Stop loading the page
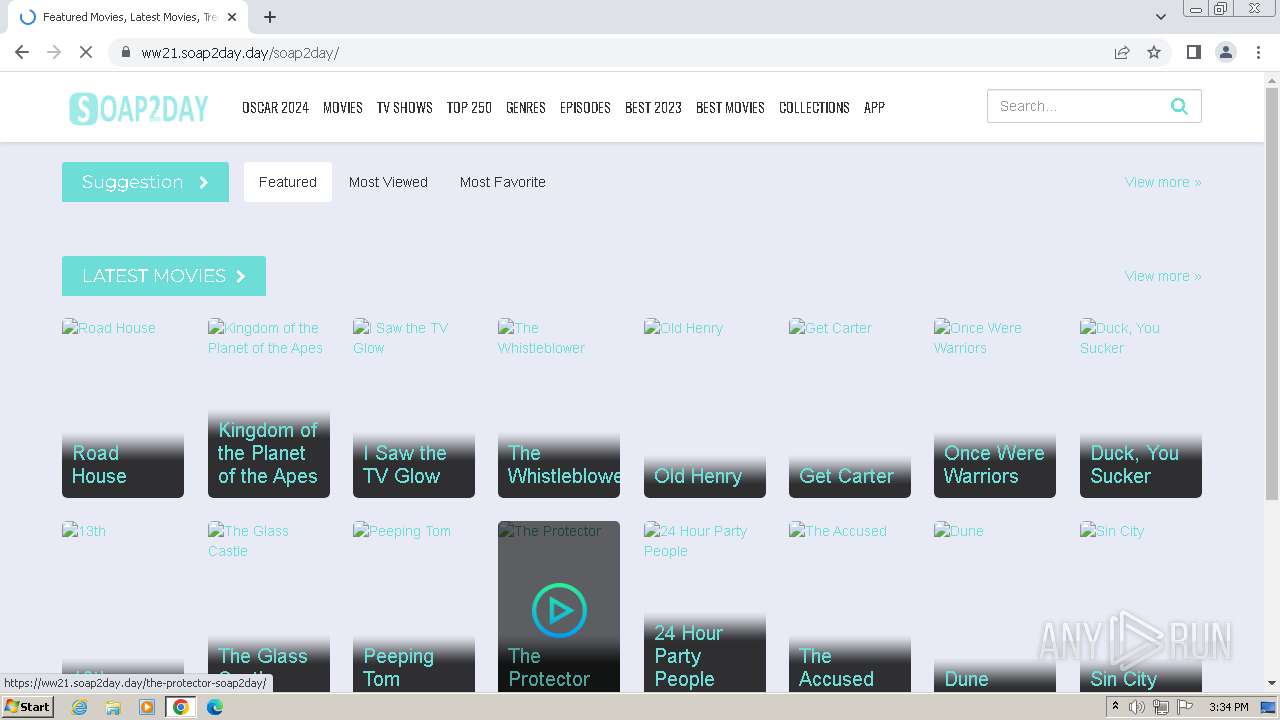This screenshot has height=720, width=1280. pyautogui.click(x=86, y=52)
